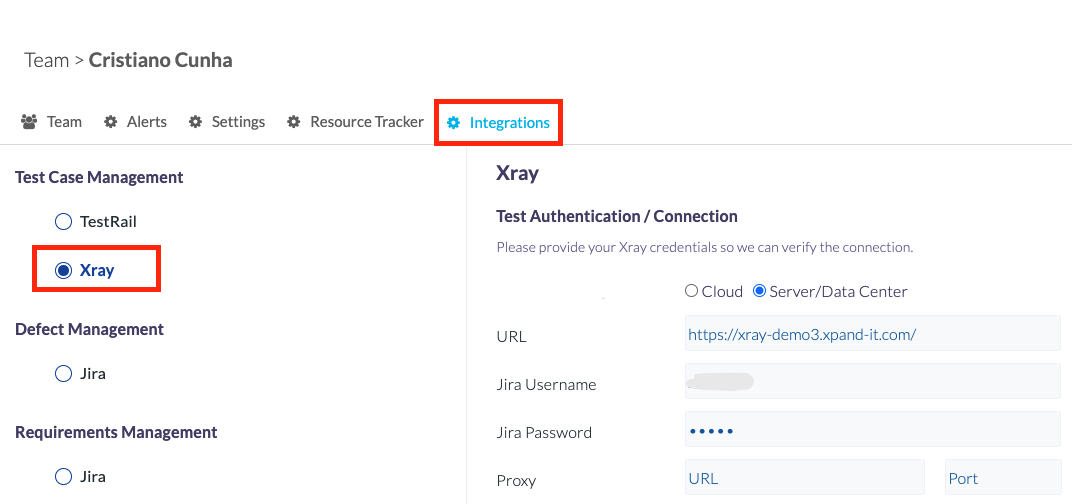
Task: Select the TestRail radio button
Action: [63, 222]
